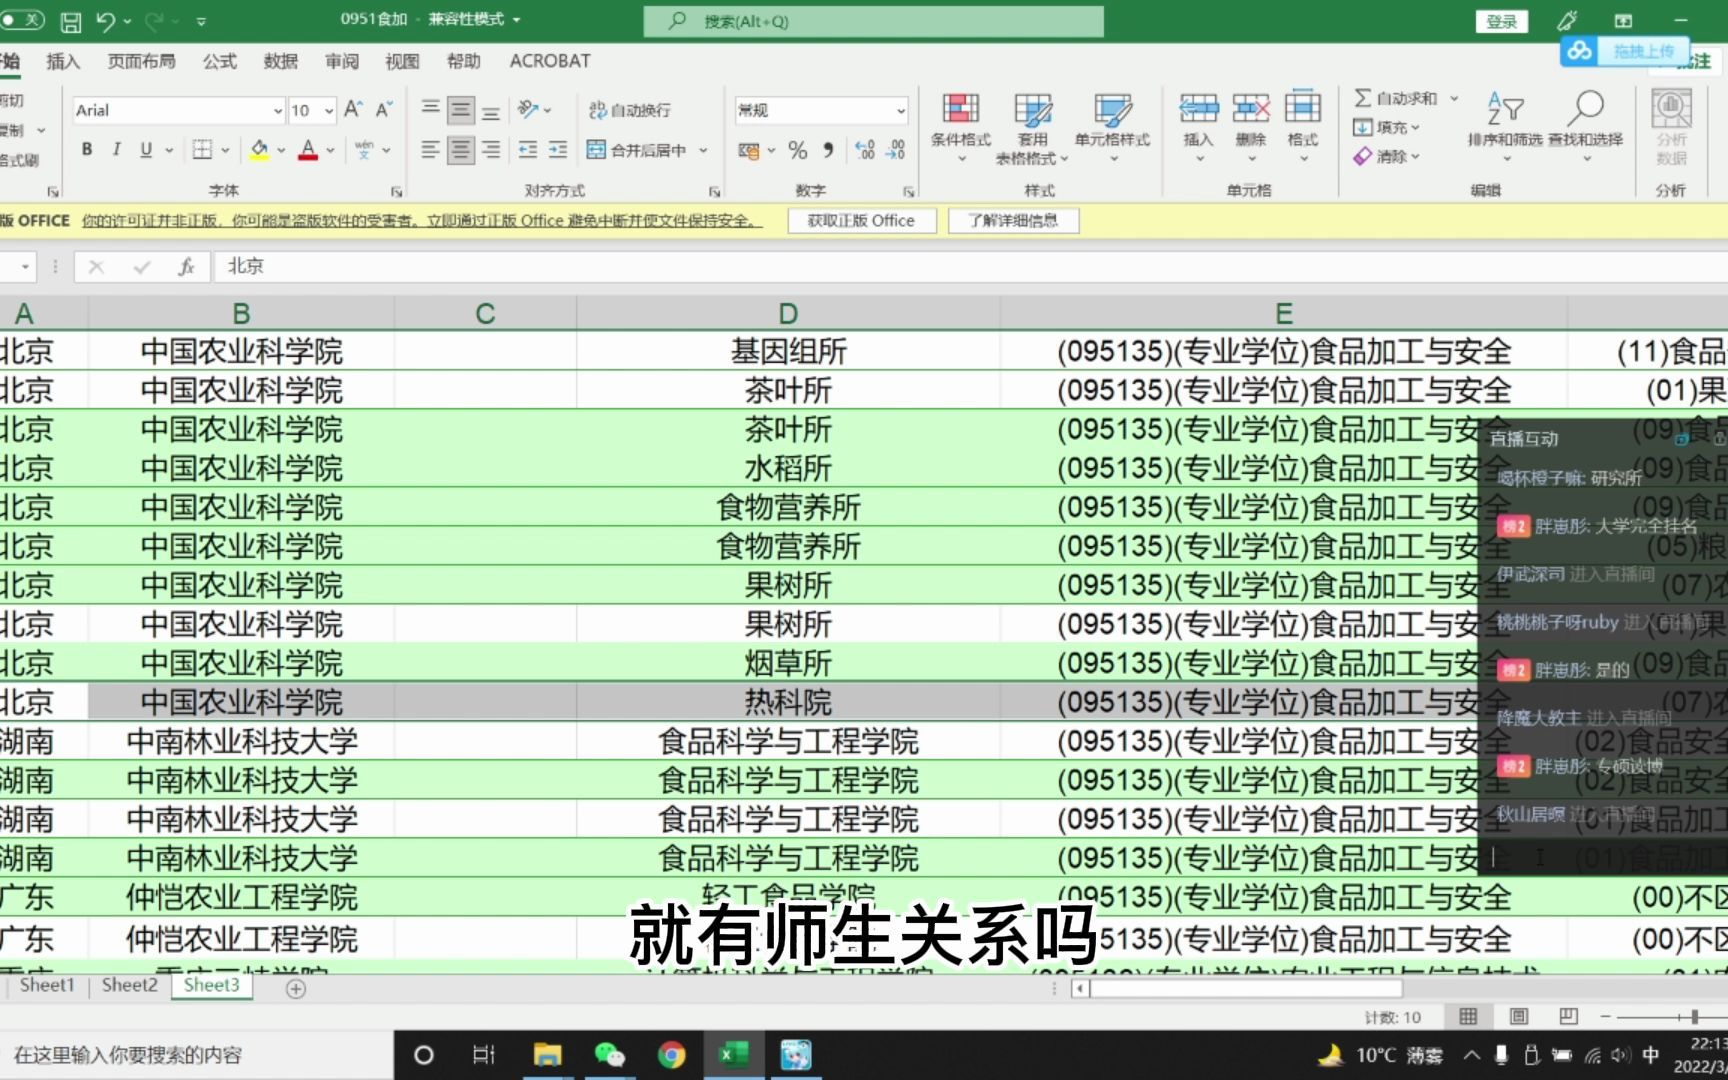
Task: Decrease font size with smaller A icon
Action: pos(384,109)
